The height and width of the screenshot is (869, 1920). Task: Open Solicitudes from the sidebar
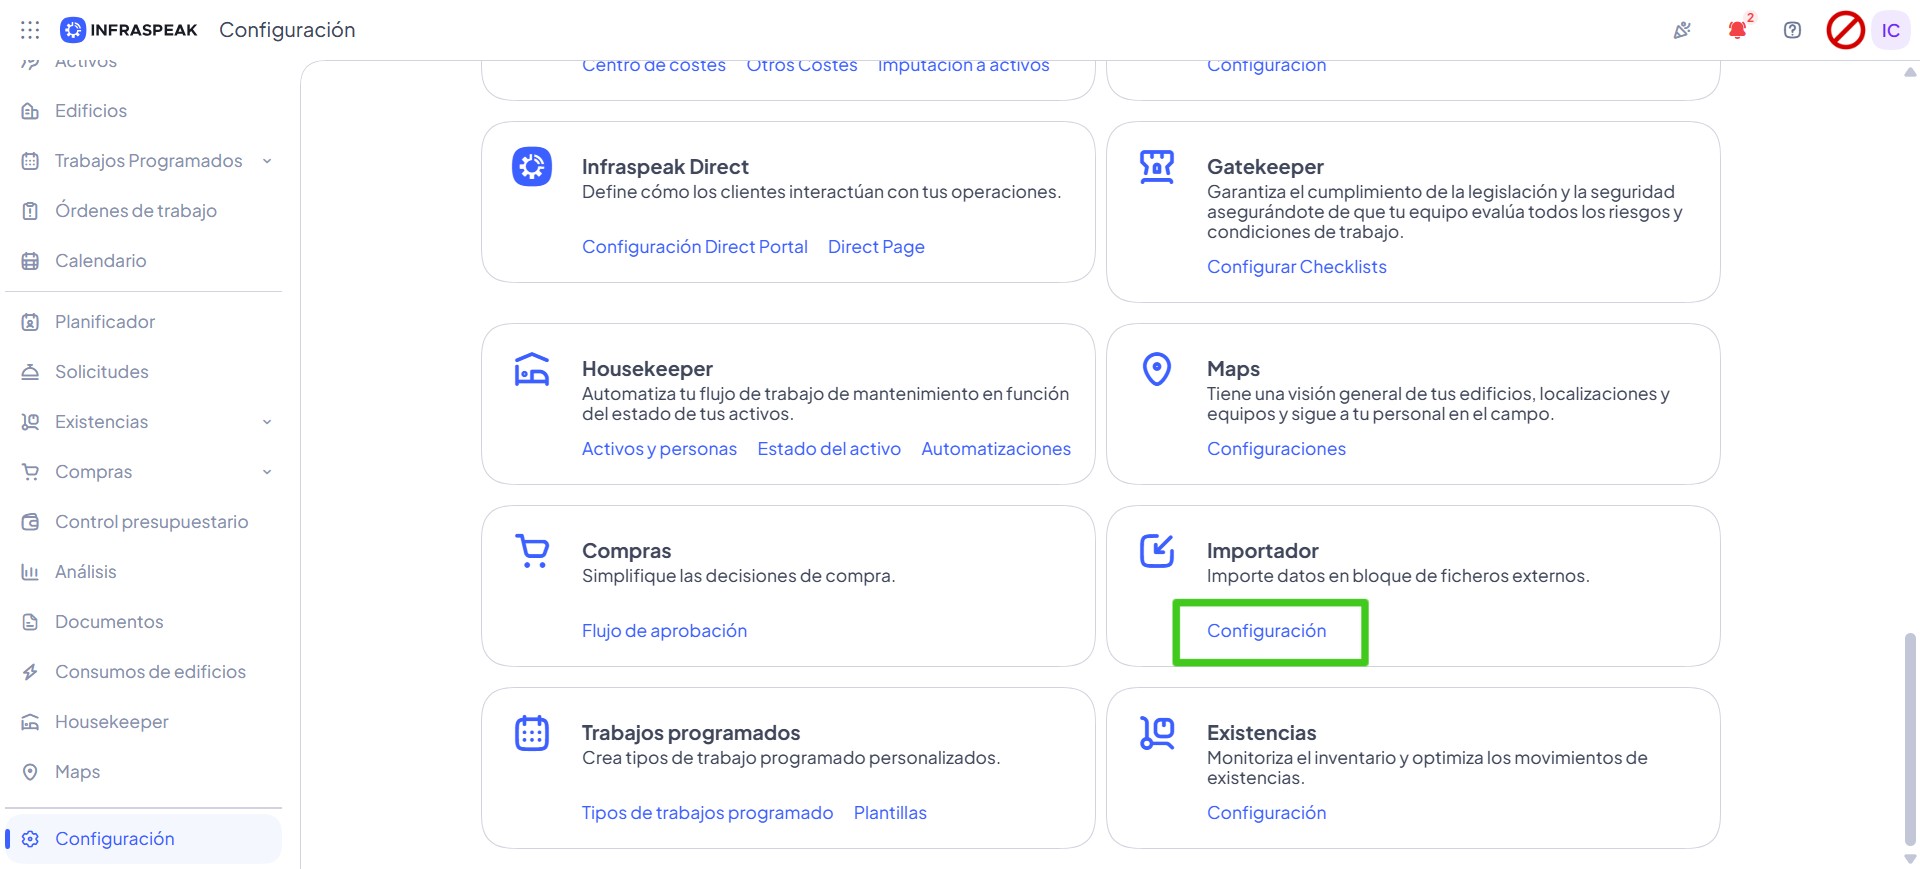(102, 372)
